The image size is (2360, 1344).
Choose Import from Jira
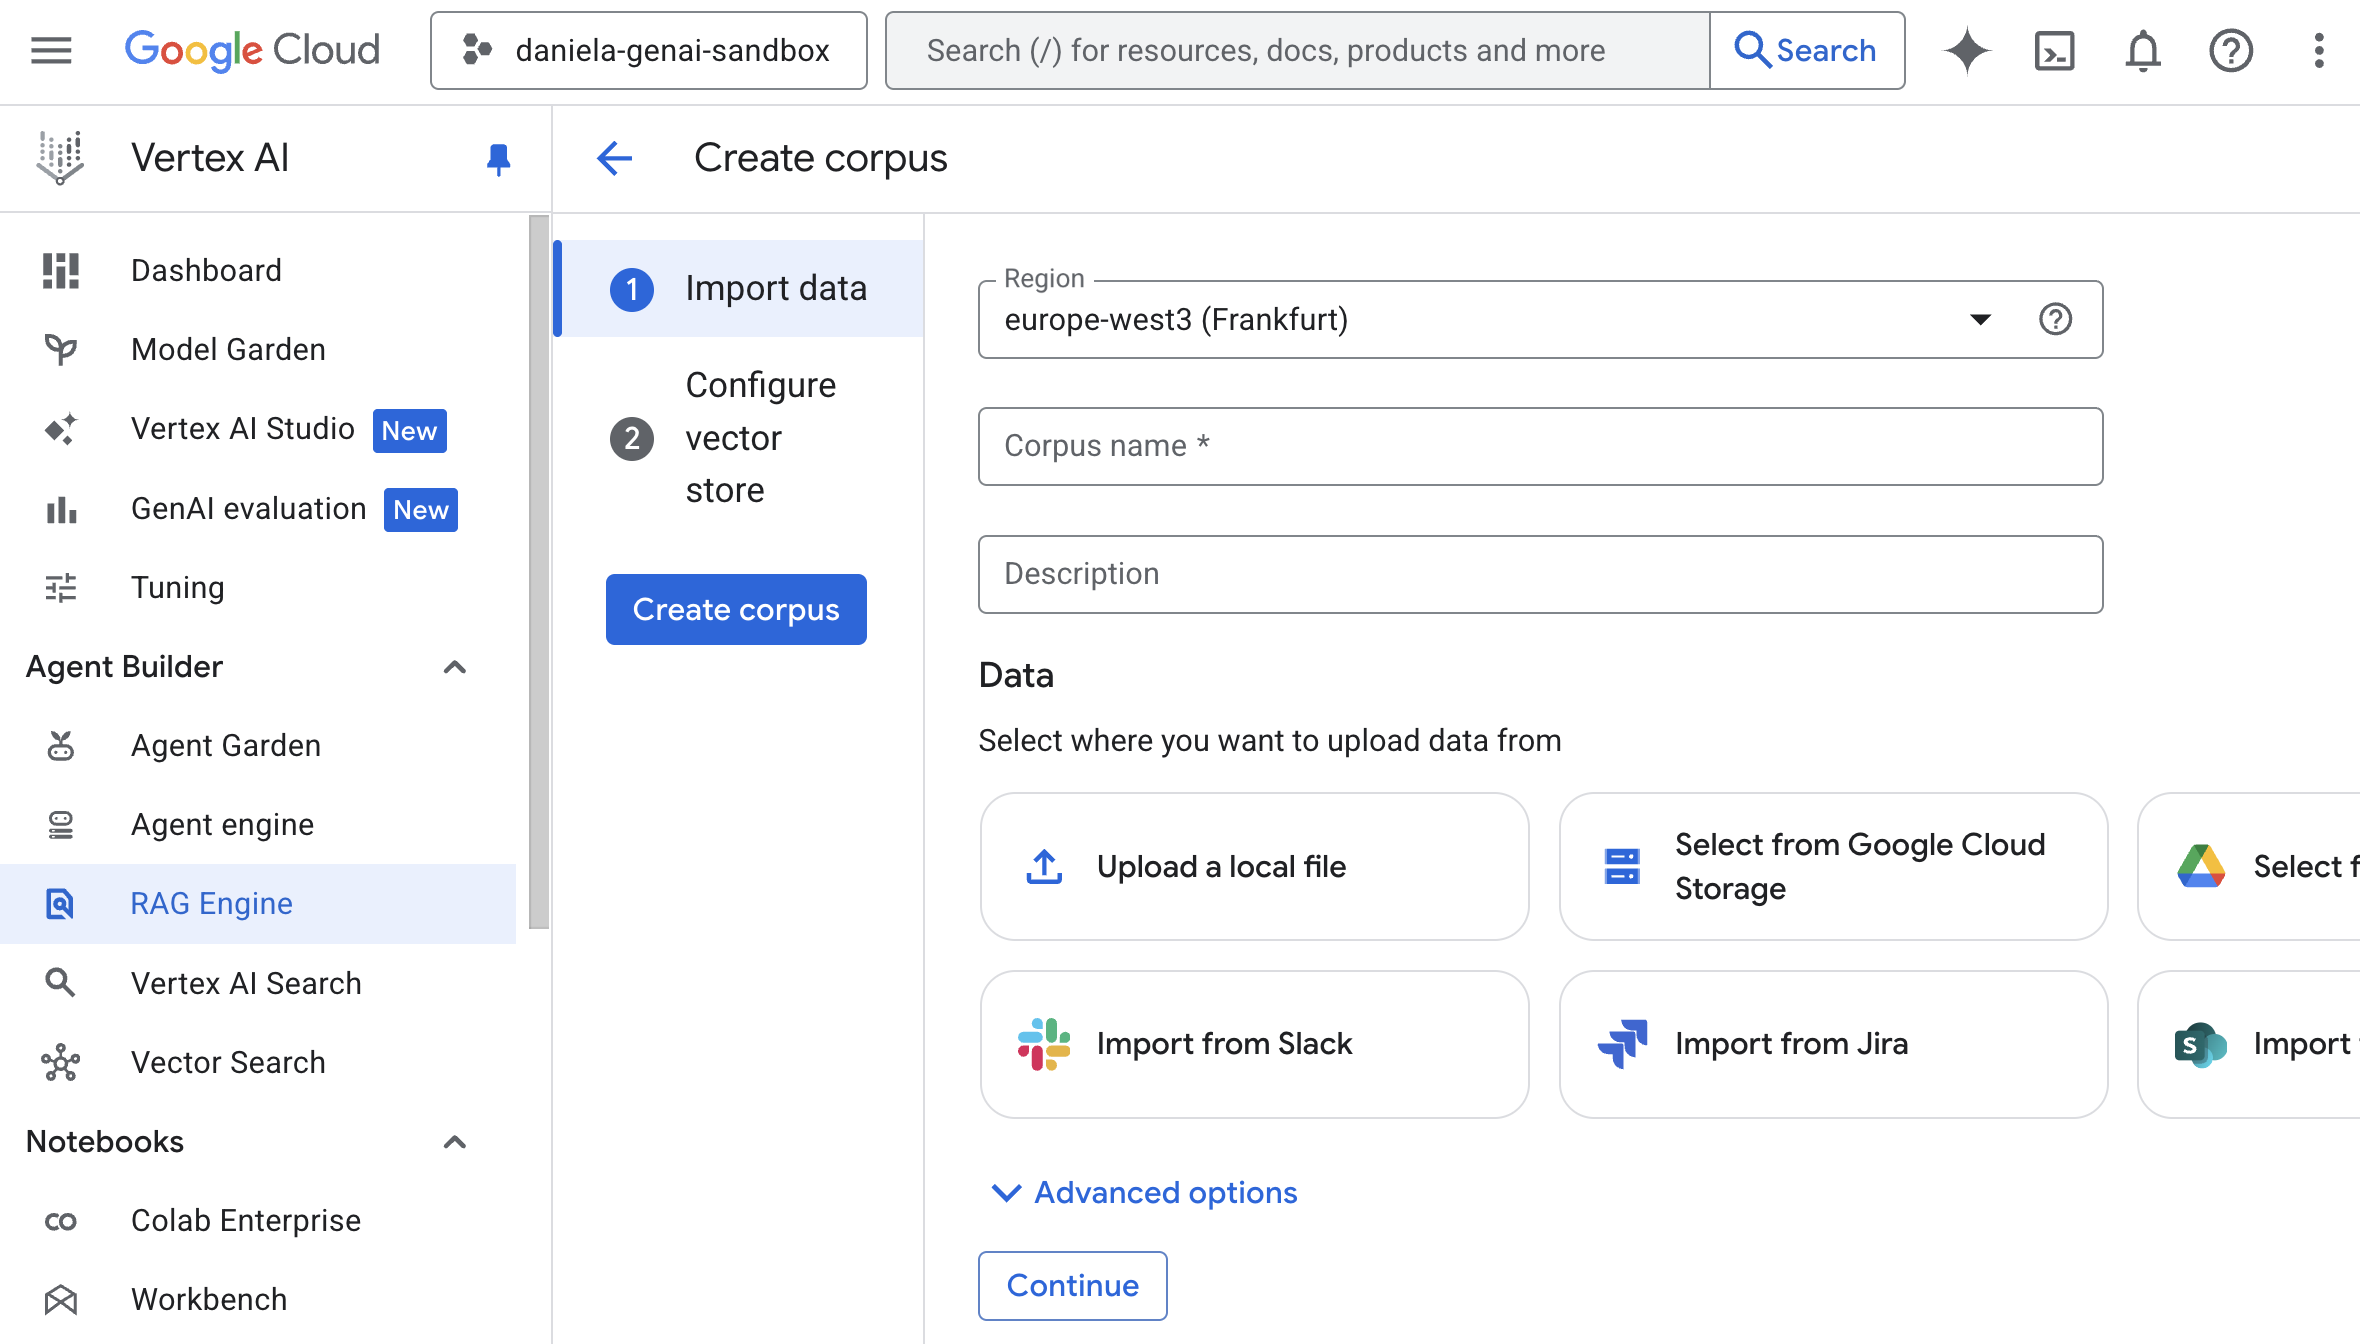click(x=1833, y=1044)
